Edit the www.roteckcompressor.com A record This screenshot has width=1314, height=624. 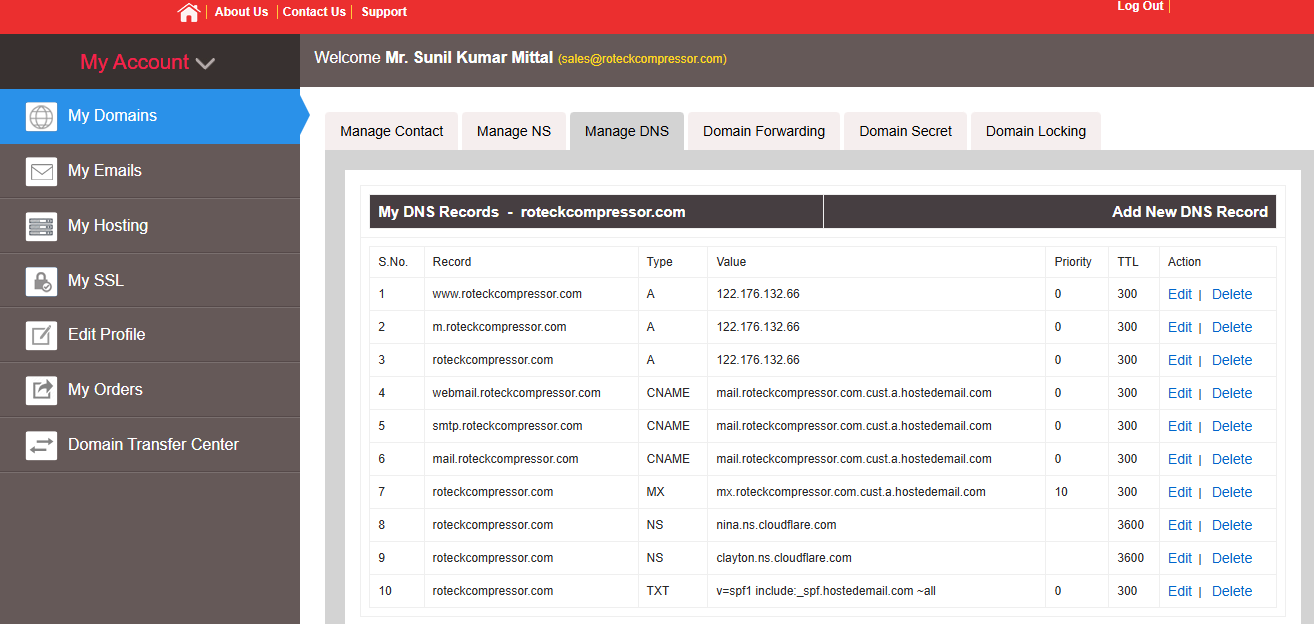(1179, 294)
